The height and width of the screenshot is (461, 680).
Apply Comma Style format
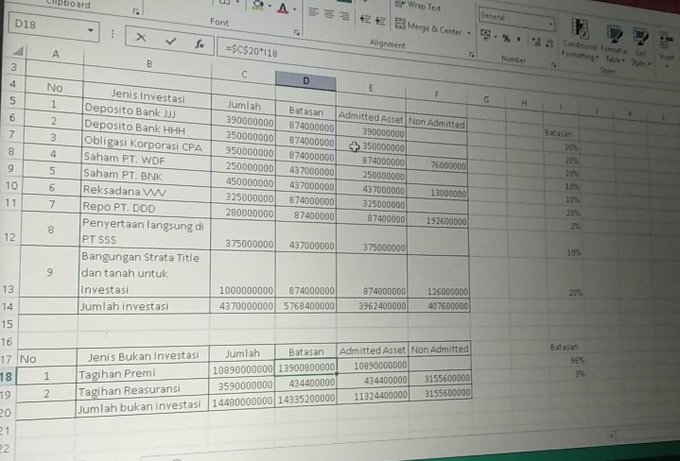click(518, 39)
